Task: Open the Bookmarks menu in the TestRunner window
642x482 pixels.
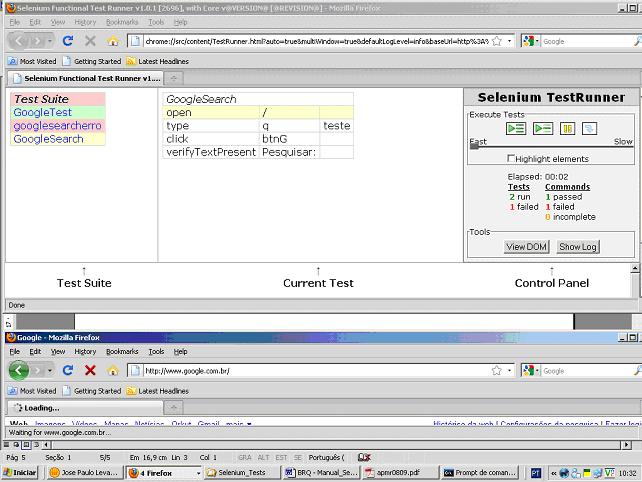Action: pyautogui.click(x=122, y=22)
